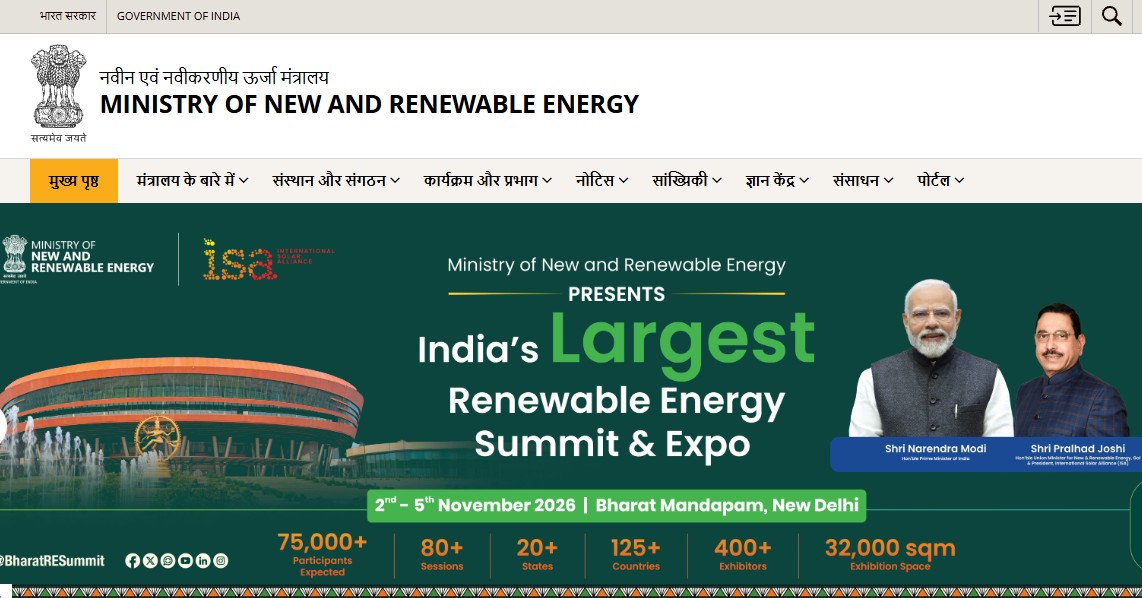Click the India's Largest banner headline
Viewport: 1142px width, 598px height.
pyautogui.click(x=616, y=344)
